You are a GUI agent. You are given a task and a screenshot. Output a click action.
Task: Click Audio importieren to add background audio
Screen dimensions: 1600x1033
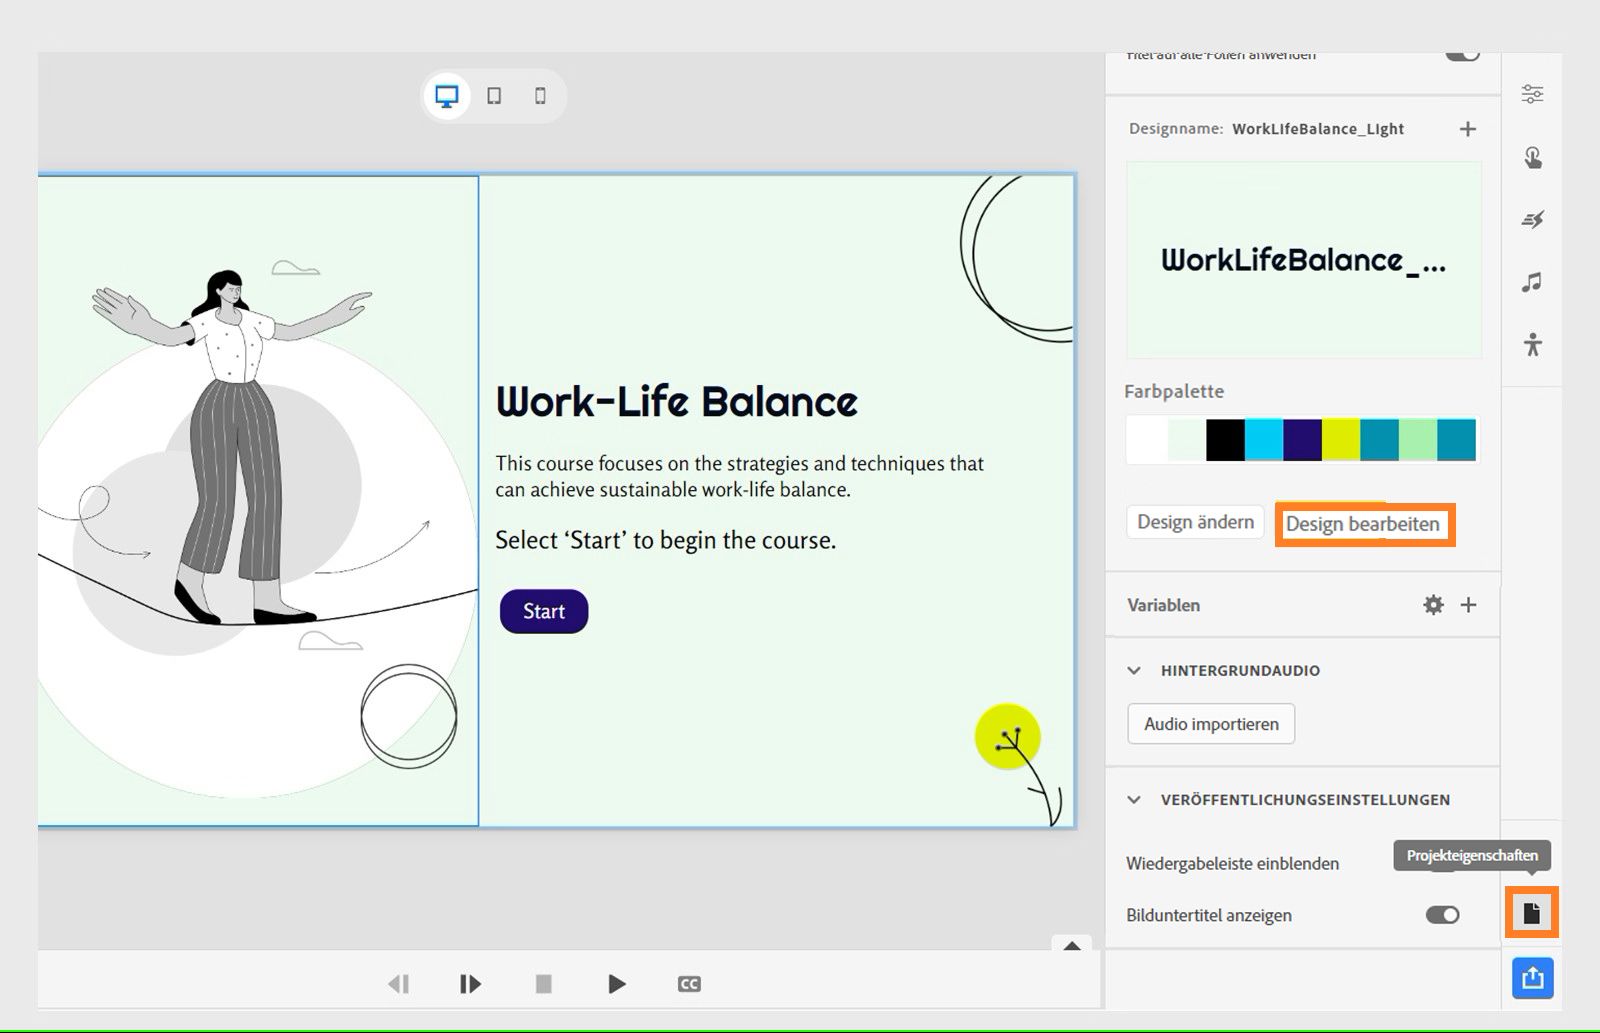click(1210, 723)
